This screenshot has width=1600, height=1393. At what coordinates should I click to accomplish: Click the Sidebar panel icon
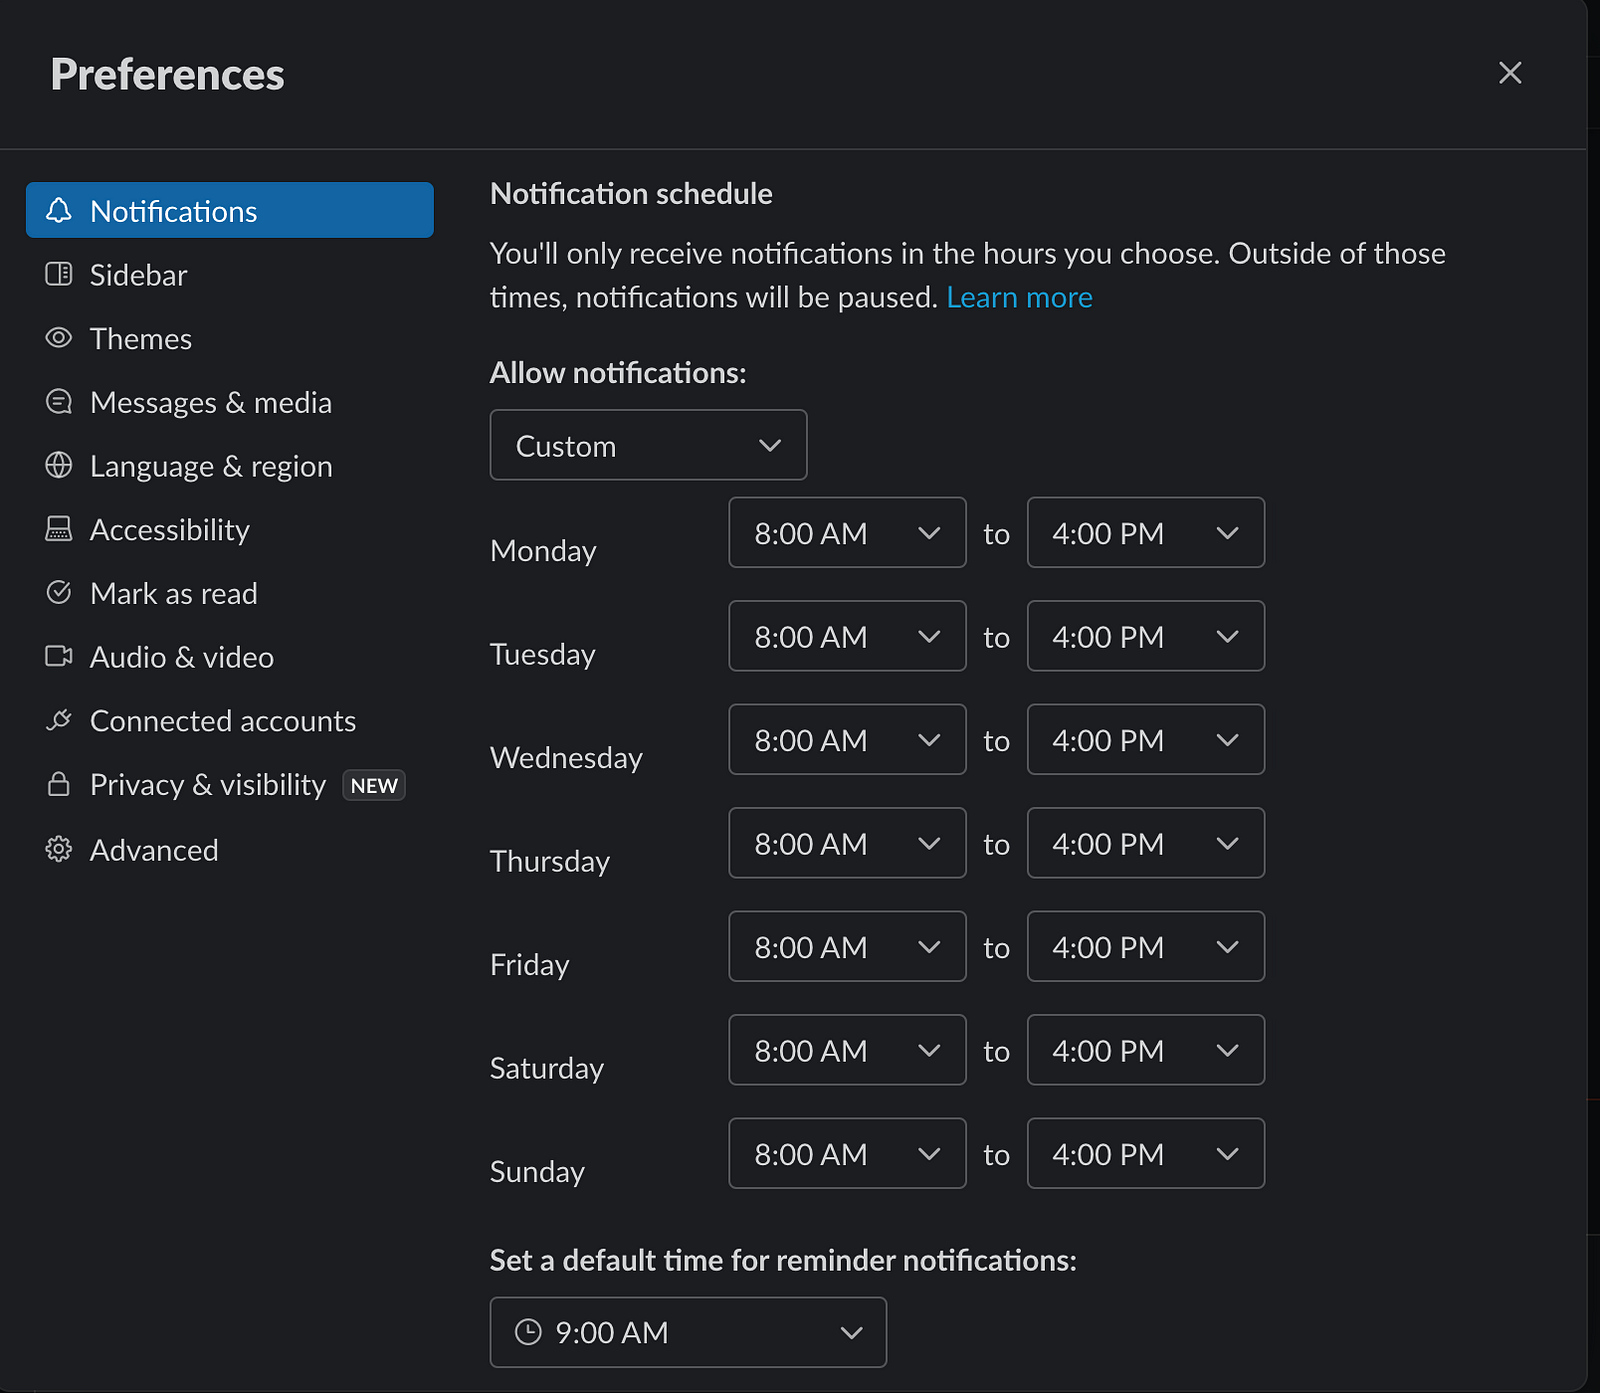point(59,274)
